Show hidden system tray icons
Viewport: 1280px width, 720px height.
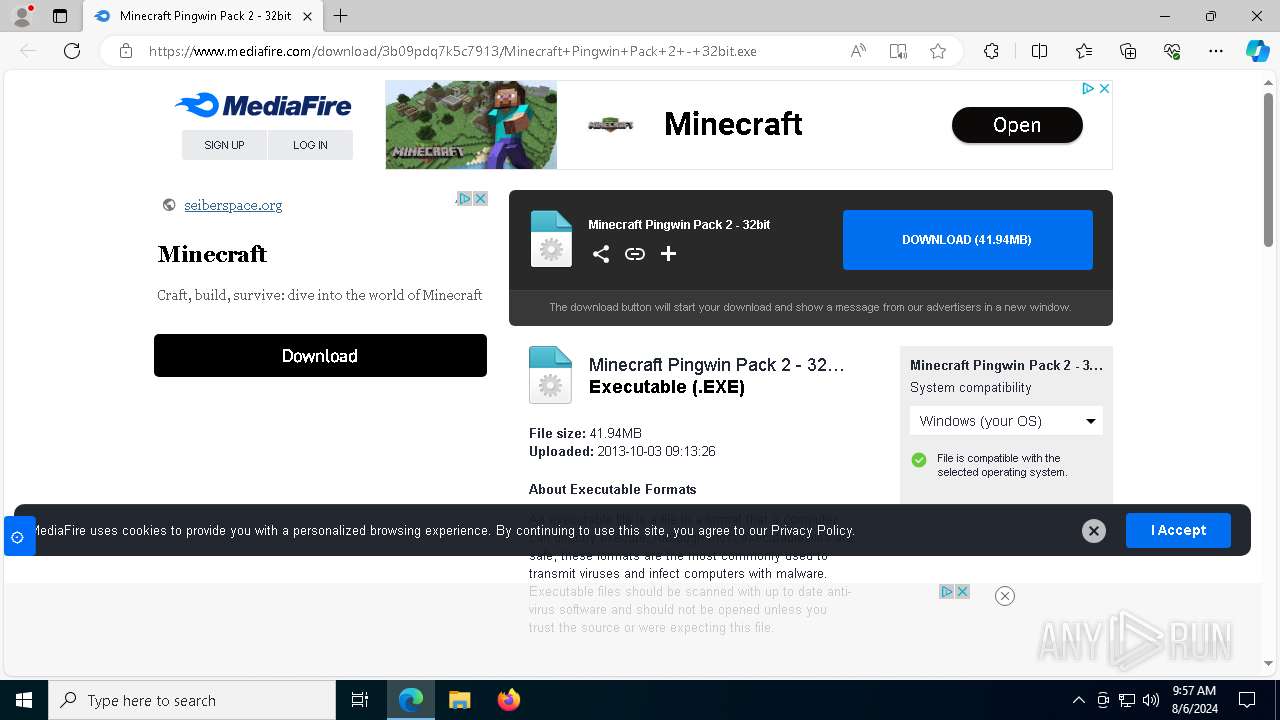pyautogui.click(x=1078, y=700)
